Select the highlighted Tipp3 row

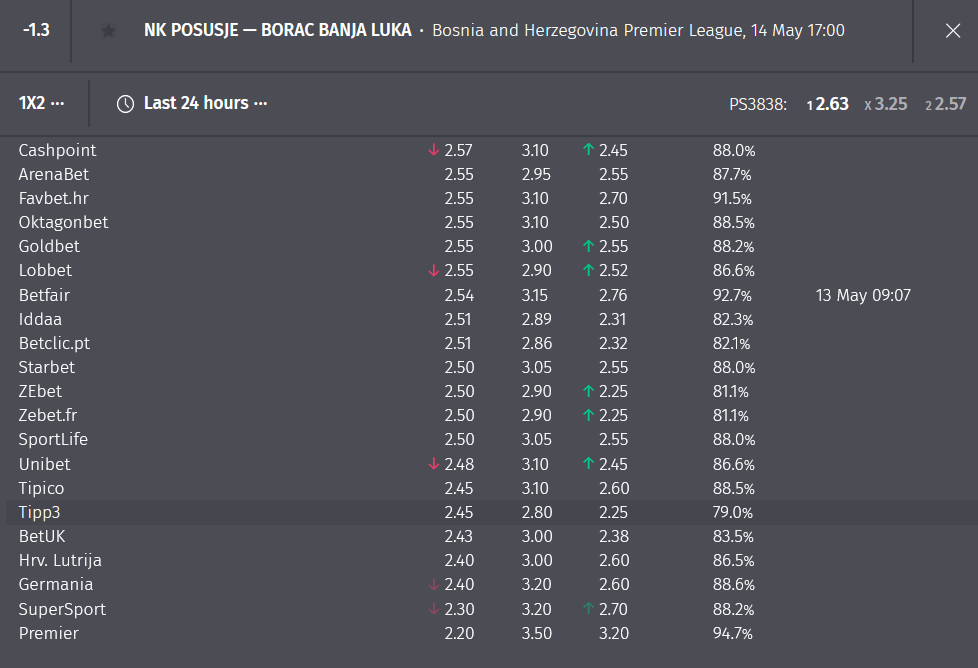[x=489, y=513]
